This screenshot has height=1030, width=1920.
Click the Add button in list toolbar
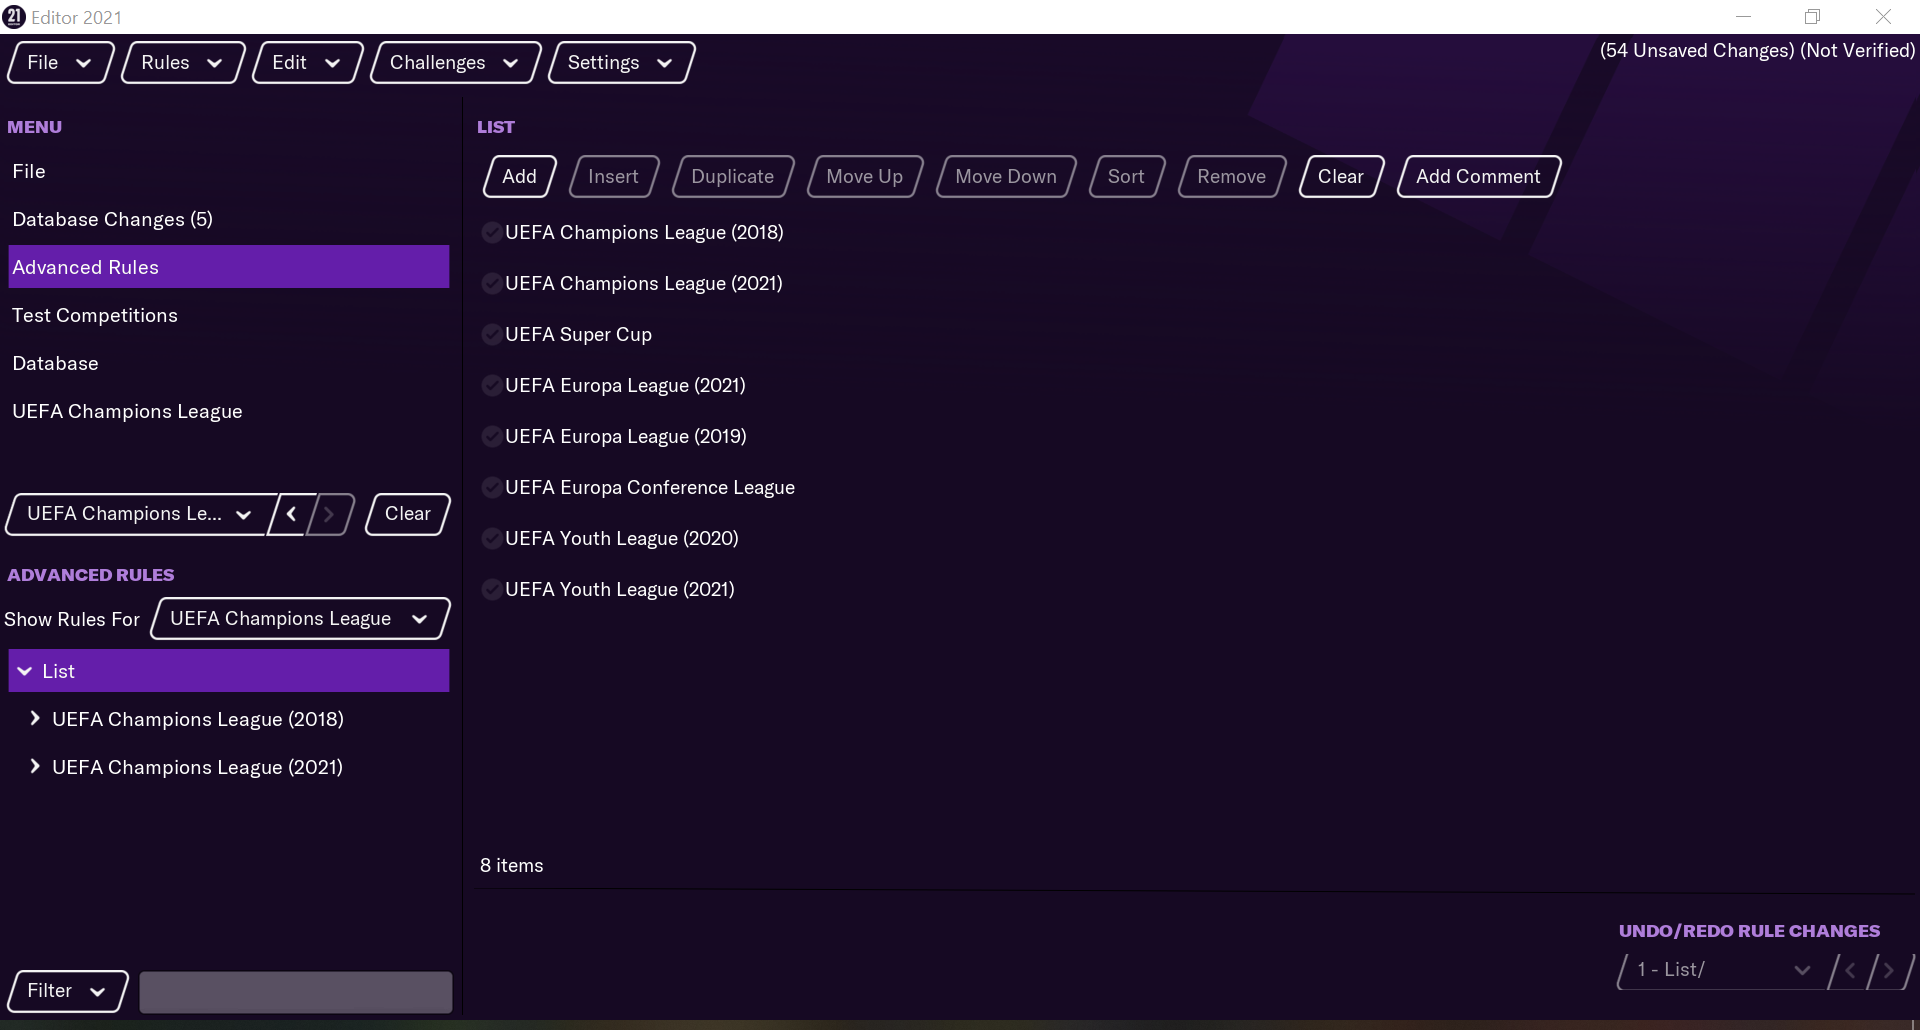pyautogui.click(x=519, y=177)
